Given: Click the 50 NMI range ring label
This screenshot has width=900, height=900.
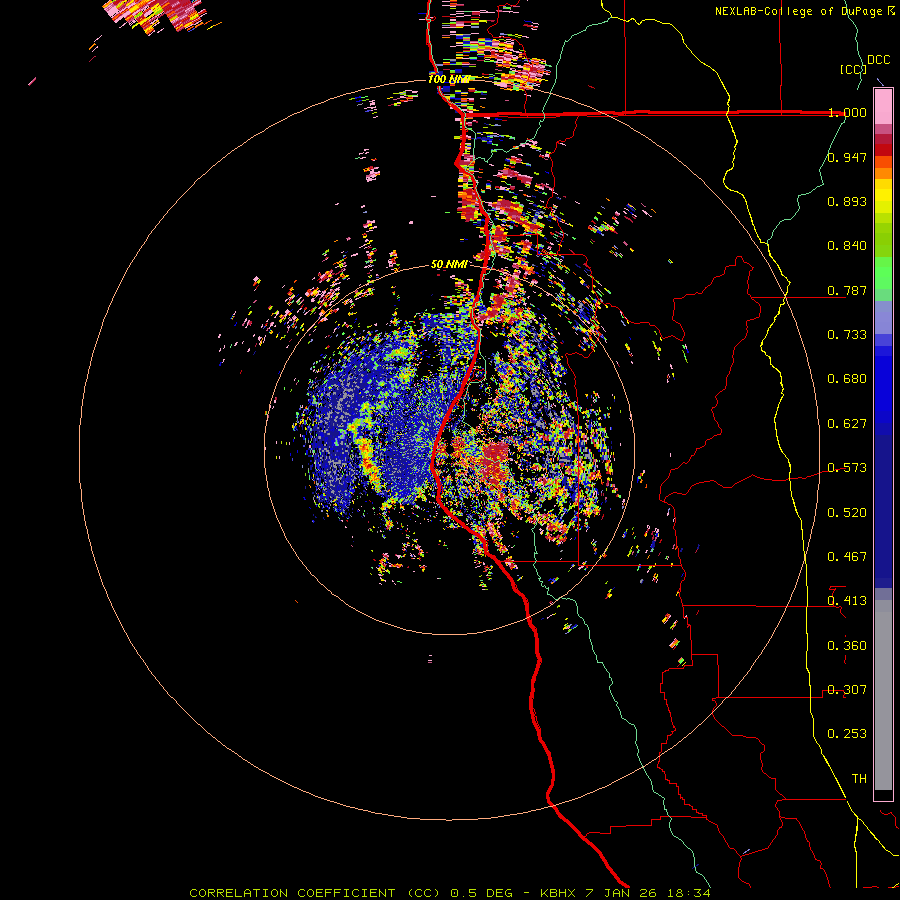Looking at the screenshot, I should 449,264.
